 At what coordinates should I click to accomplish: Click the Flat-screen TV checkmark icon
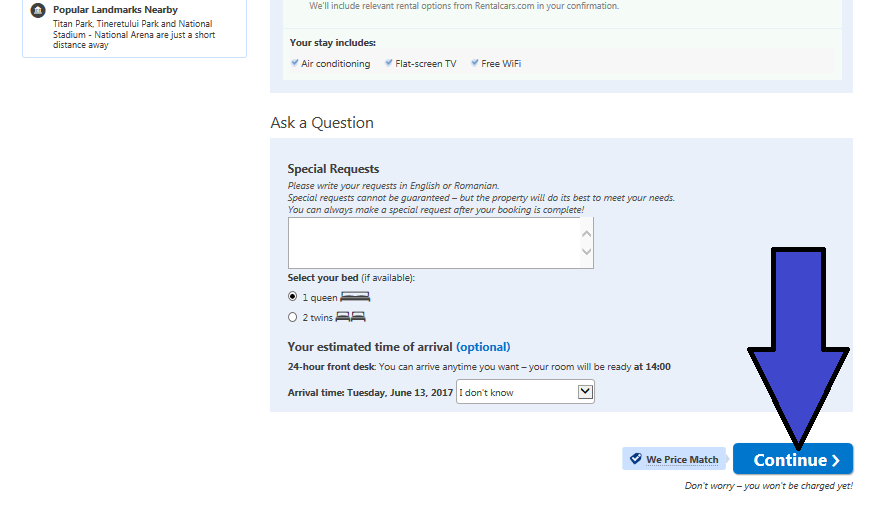(x=389, y=63)
